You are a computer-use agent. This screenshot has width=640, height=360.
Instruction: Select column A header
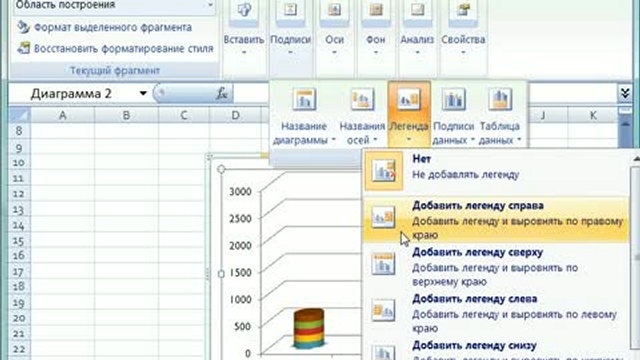tap(62, 116)
